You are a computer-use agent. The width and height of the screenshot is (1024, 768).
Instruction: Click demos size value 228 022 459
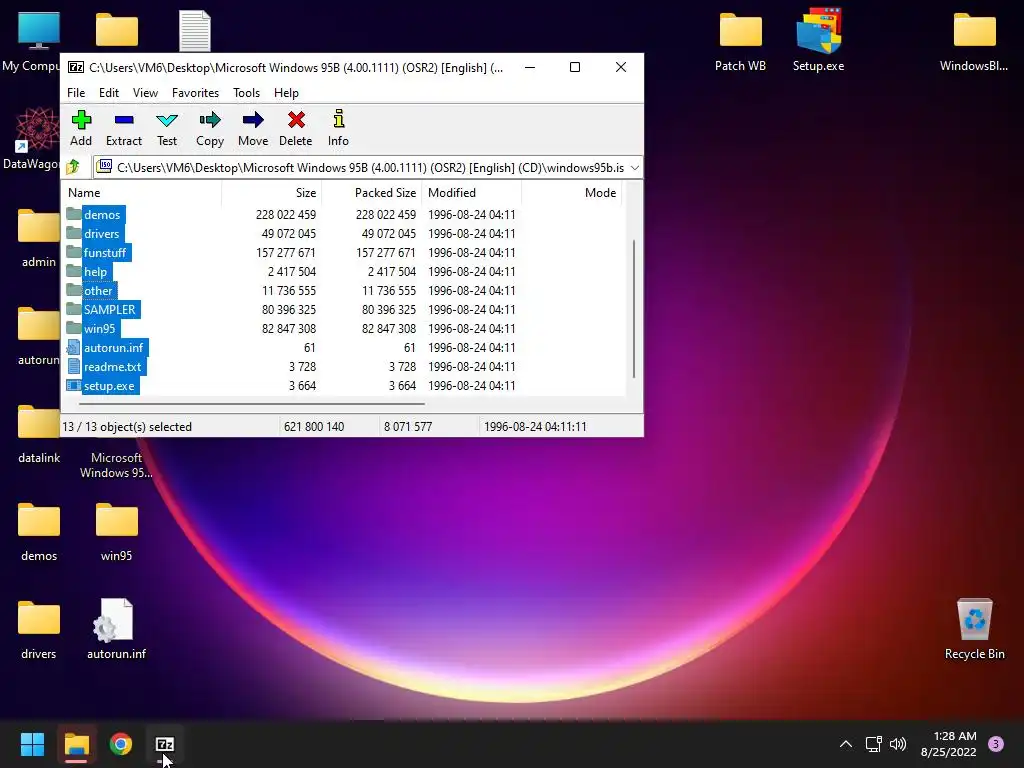click(x=285, y=214)
